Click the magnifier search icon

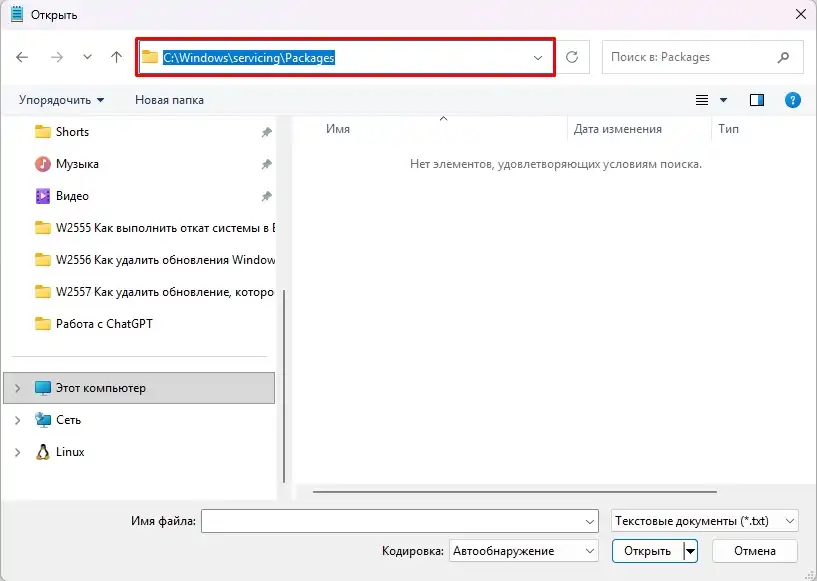(783, 57)
